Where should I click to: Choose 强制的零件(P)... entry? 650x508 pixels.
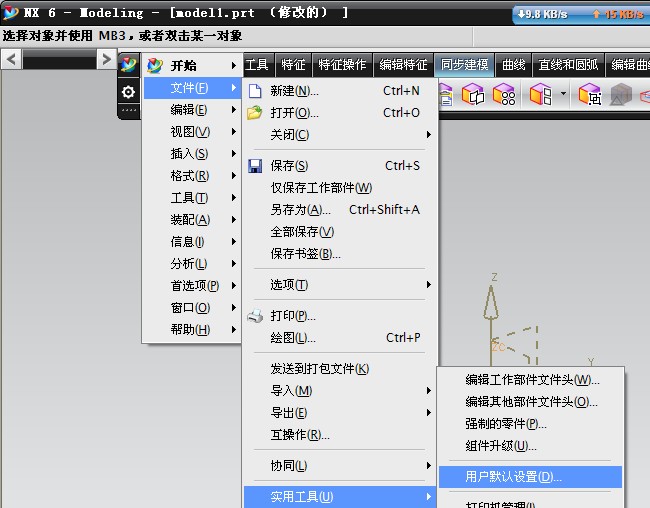(531, 424)
